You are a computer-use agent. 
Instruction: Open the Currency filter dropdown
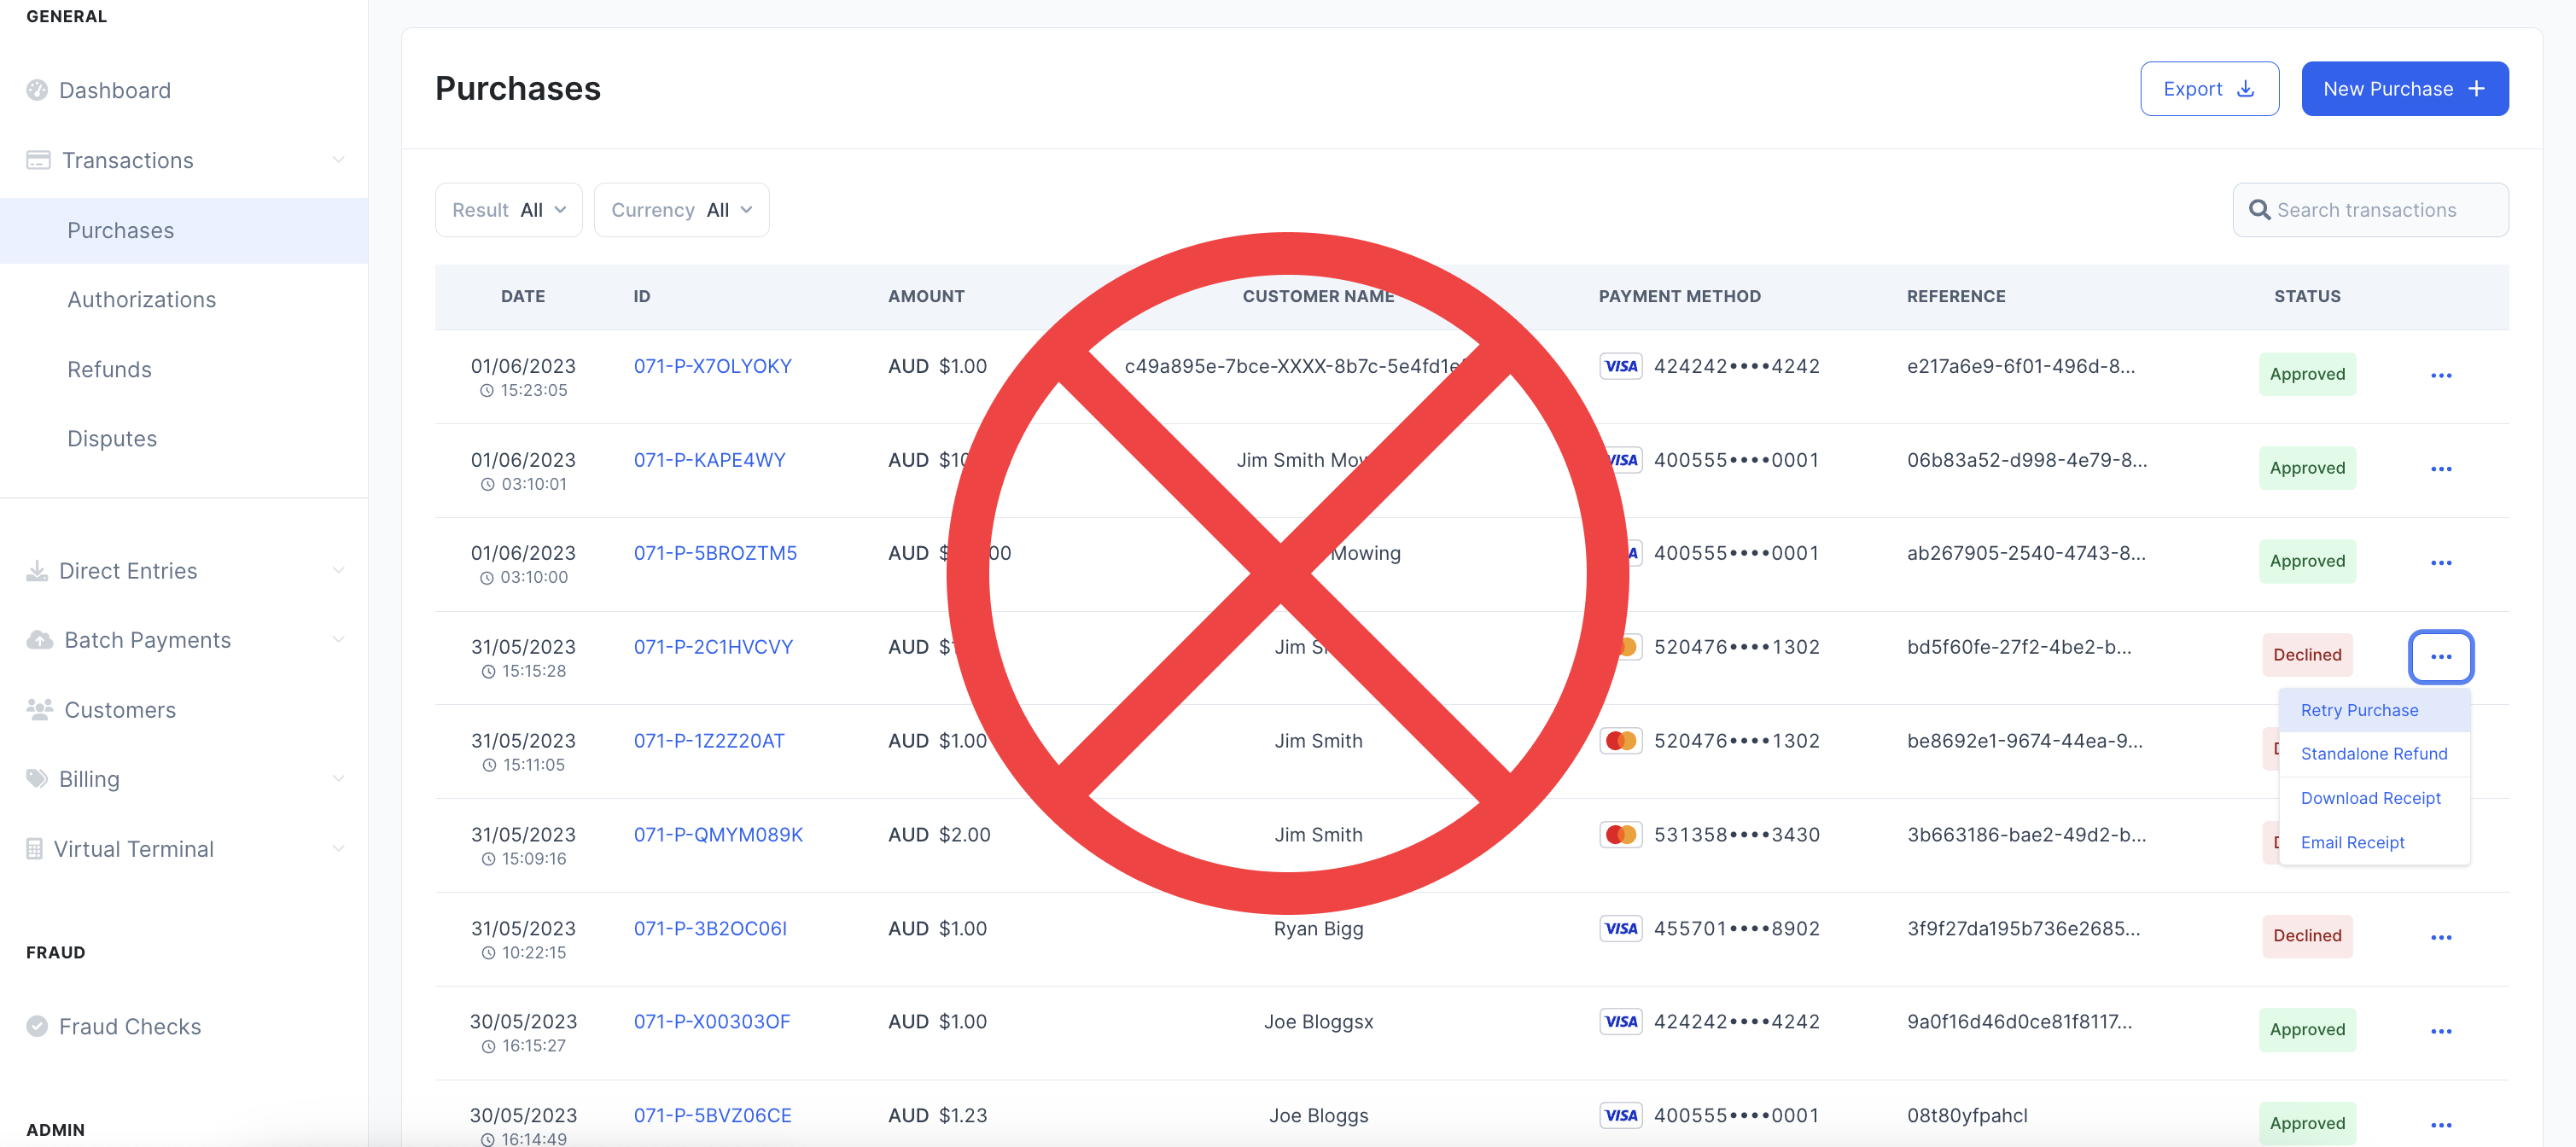pyautogui.click(x=681, y=210)
